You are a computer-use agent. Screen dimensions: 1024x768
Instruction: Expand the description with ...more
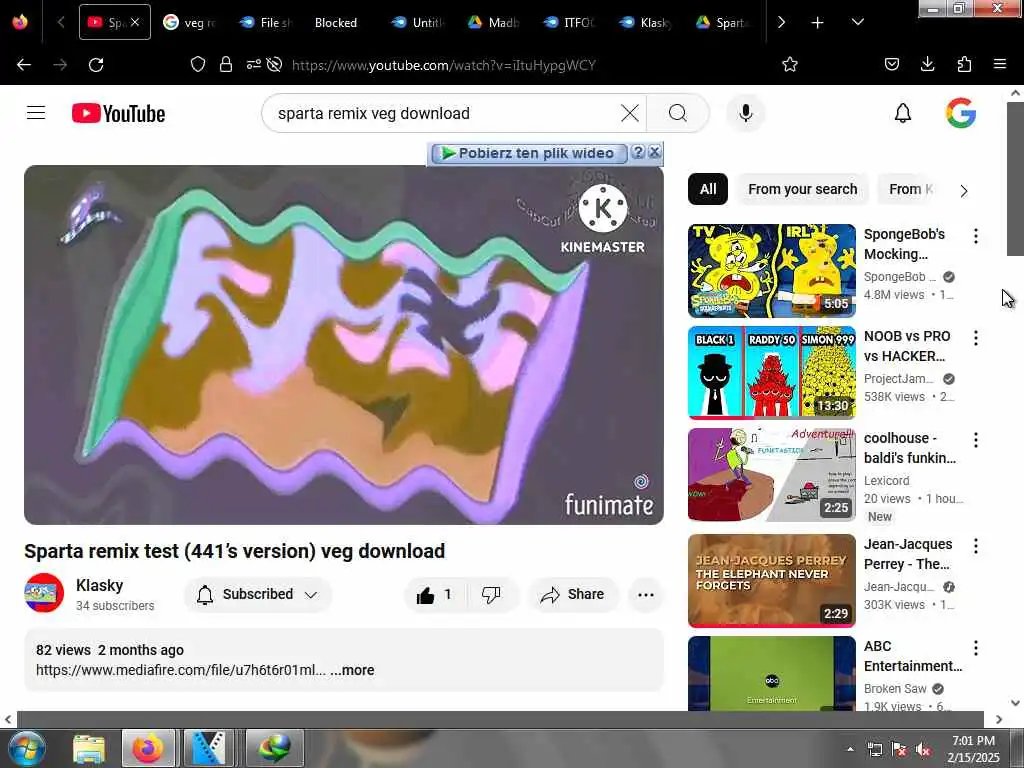click(352, 670)
